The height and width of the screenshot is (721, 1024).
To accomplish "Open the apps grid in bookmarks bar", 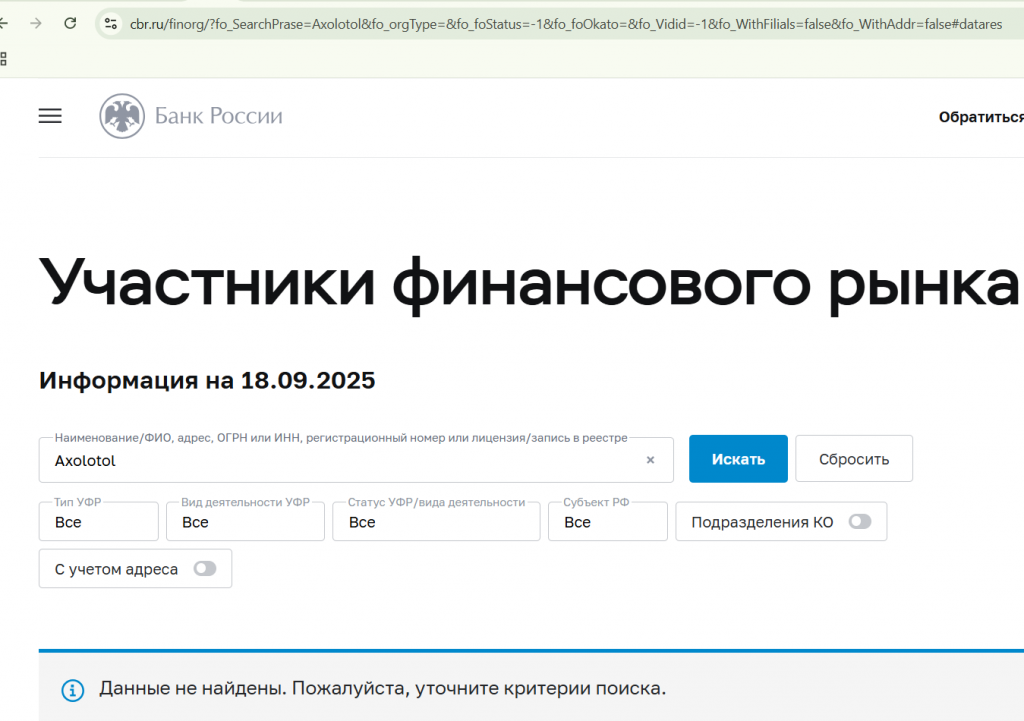I will (3, 59).
